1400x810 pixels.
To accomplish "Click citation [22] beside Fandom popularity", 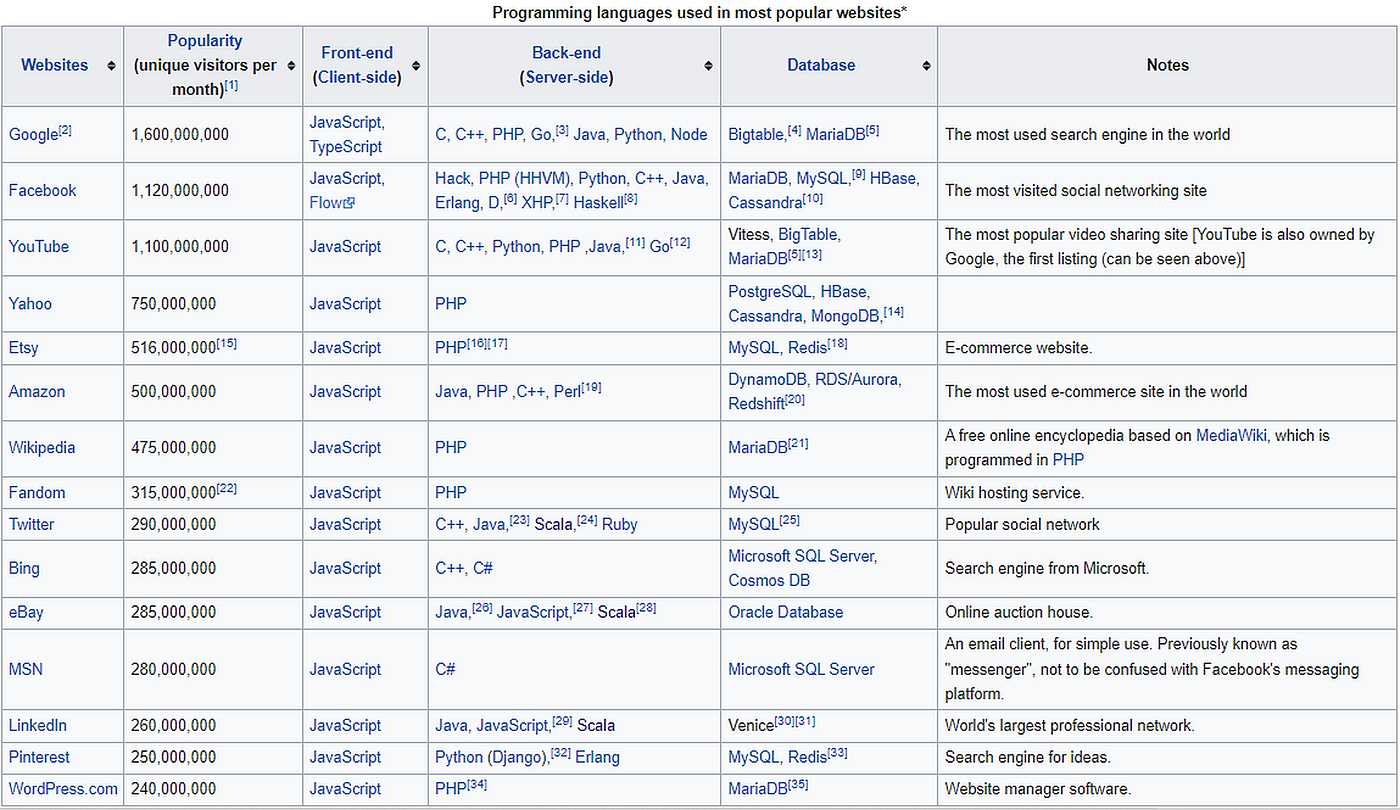I will (227, 488).
